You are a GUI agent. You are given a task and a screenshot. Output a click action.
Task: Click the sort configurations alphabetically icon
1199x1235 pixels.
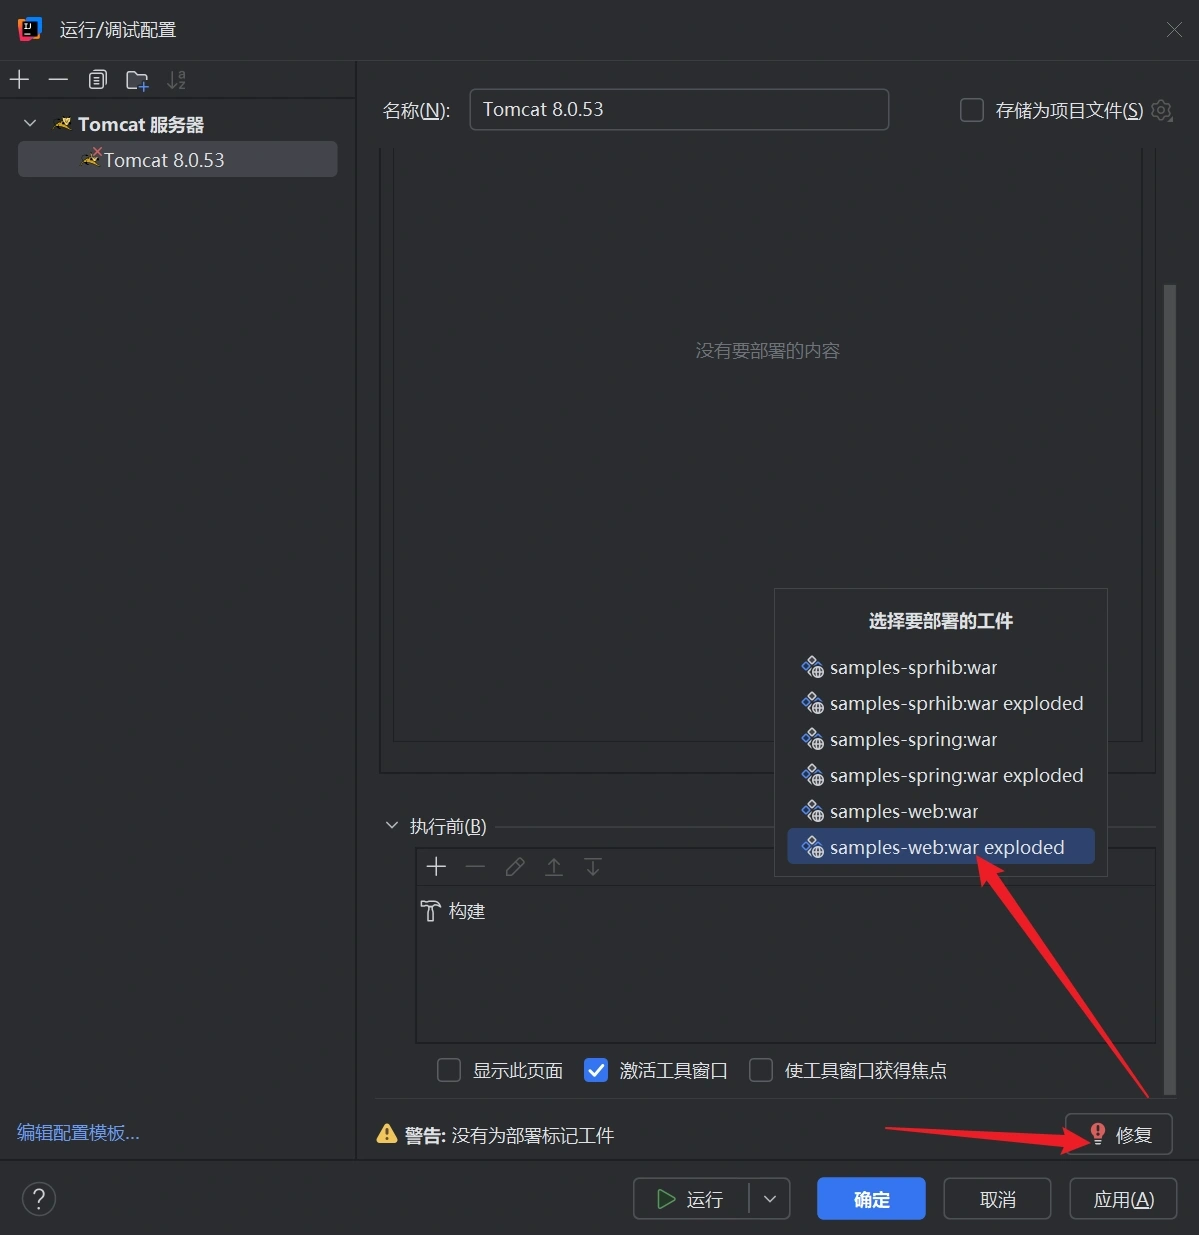pos(176,80)
